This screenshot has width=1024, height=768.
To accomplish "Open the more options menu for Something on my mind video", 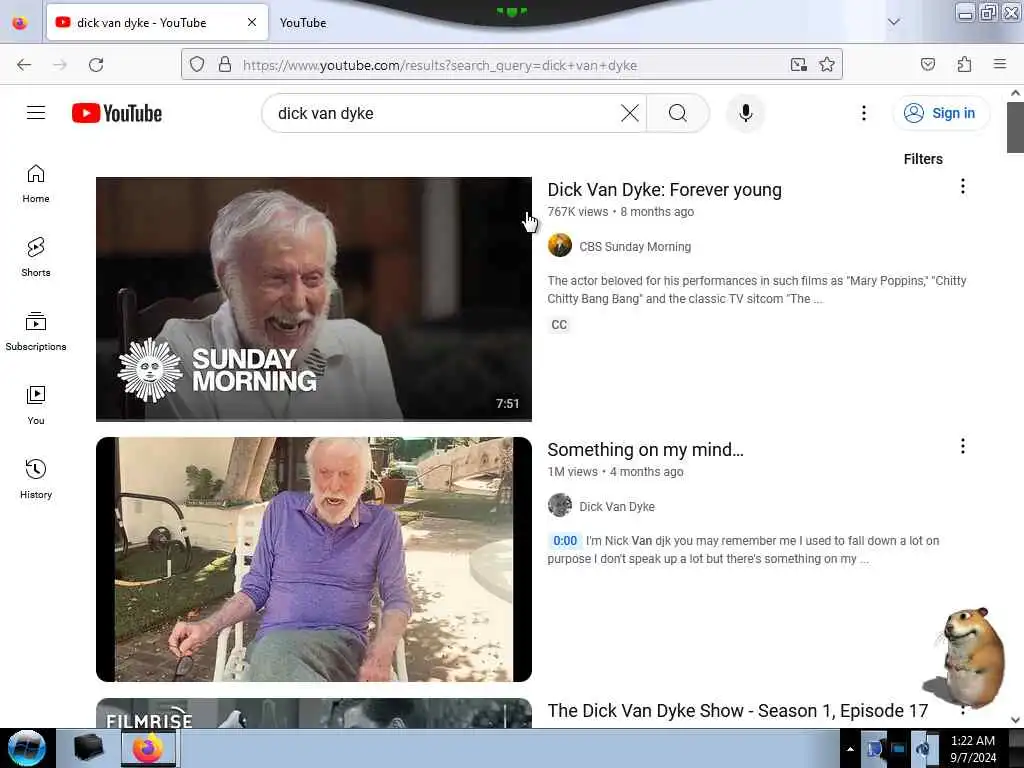I will coord(962,447).
